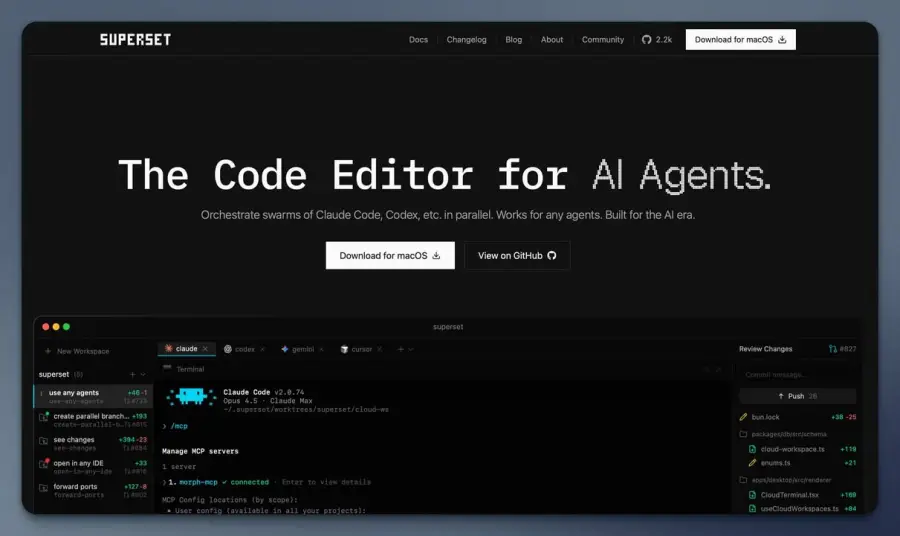Image resolution: width=900 pixels, height=536 pixels.
Task: Add workspace with plus next to superset
Action: click(133, 375)
